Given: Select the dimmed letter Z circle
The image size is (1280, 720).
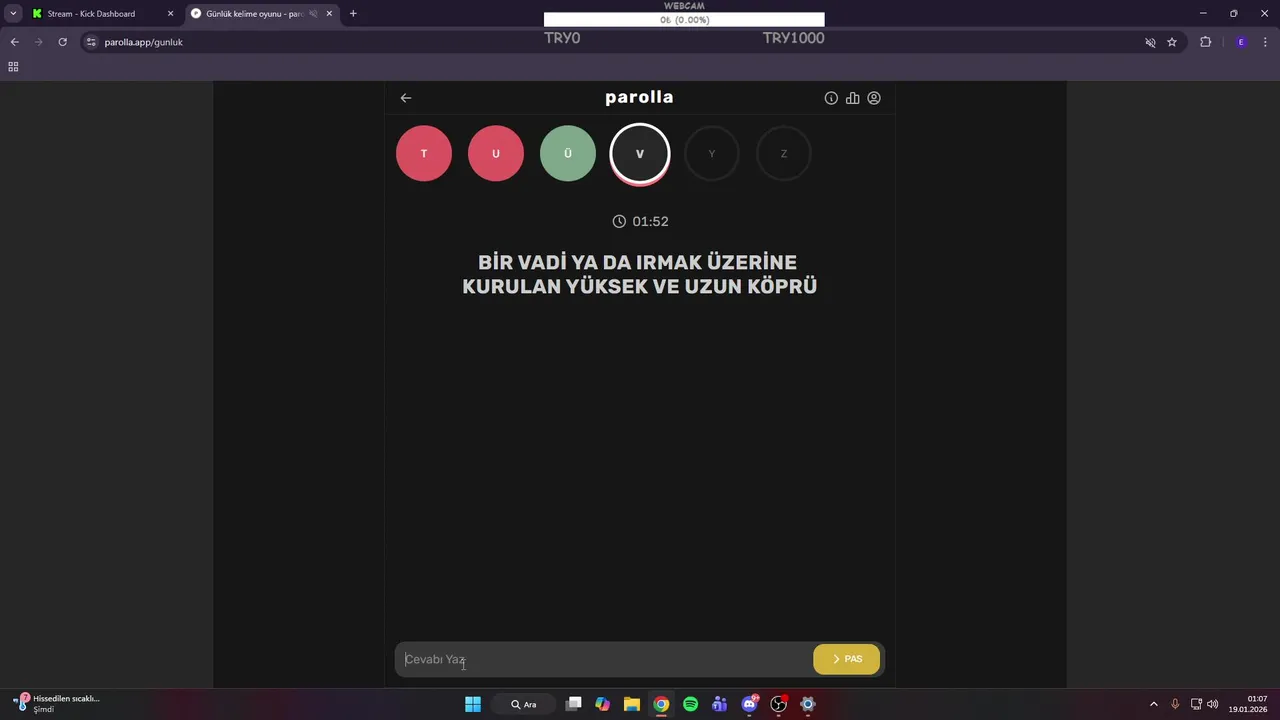Looking at the screenshot, I should point(784,153).
